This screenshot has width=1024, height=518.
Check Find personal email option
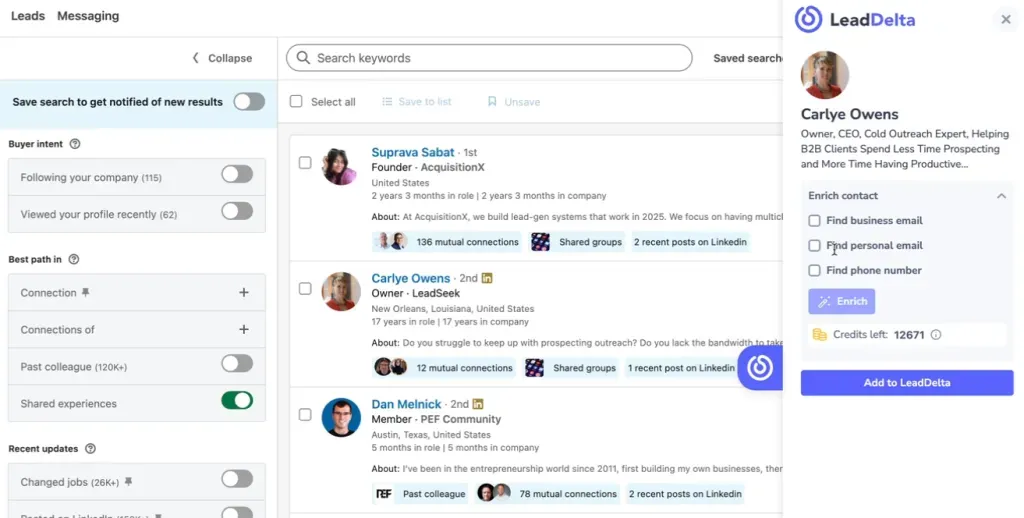tap(814, 246)
